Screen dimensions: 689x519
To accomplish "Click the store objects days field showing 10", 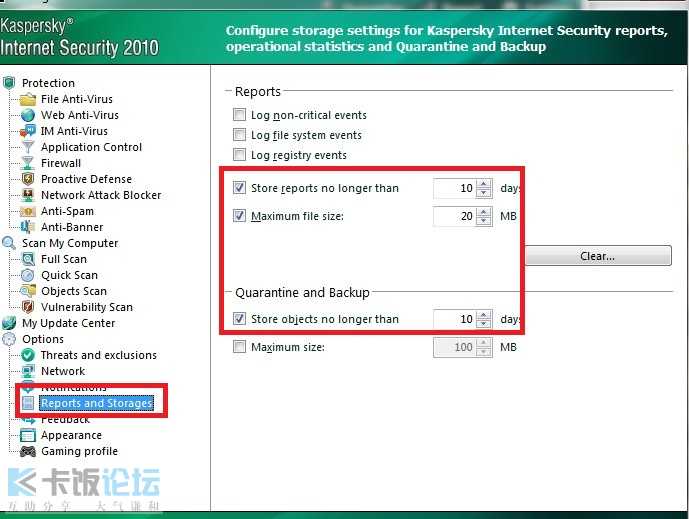I will pyautogui.click(x=455, y=319).
